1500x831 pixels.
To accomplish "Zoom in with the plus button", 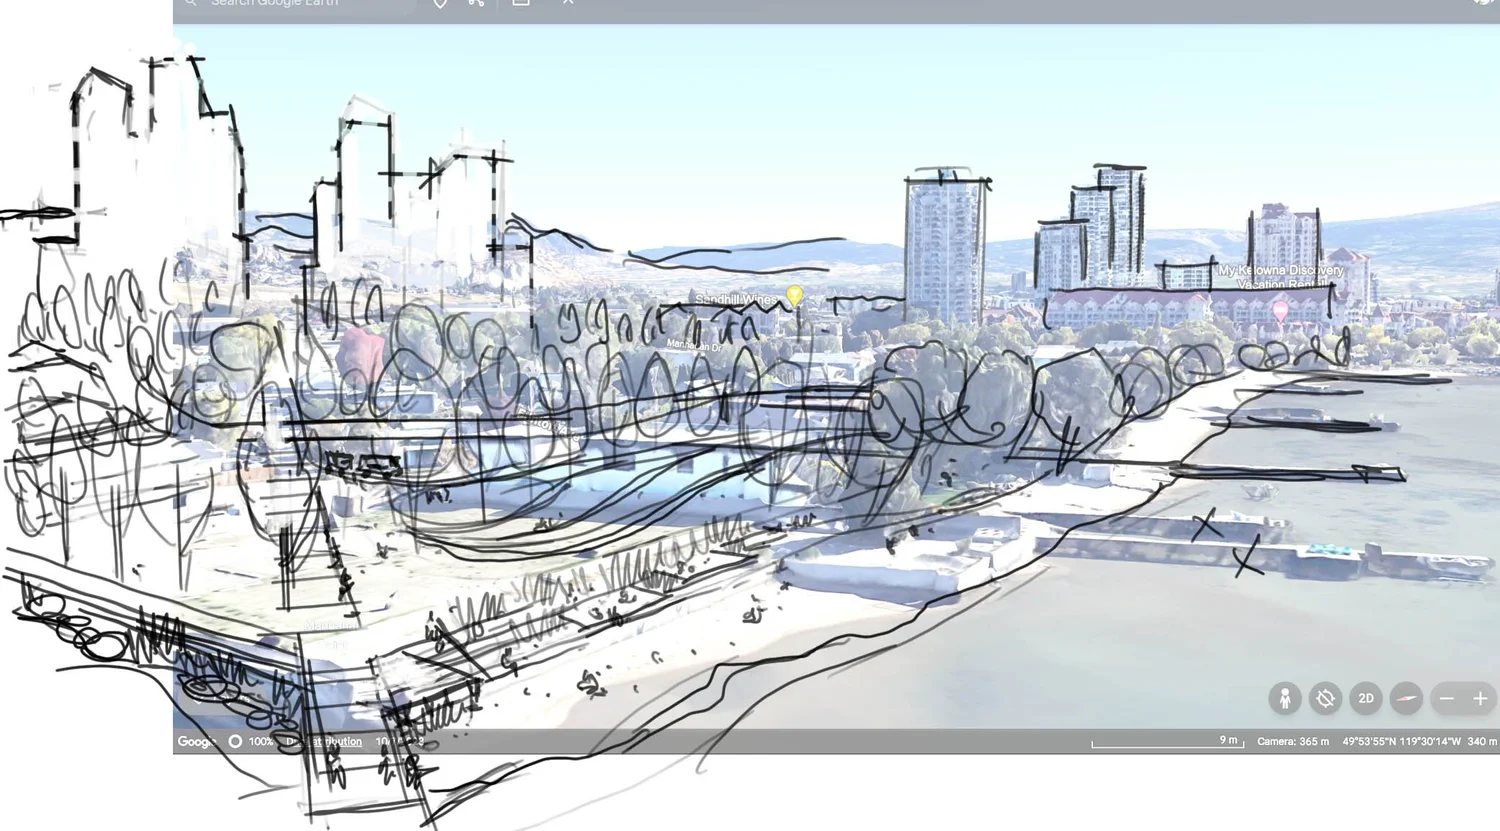I will click(1480, 698).
